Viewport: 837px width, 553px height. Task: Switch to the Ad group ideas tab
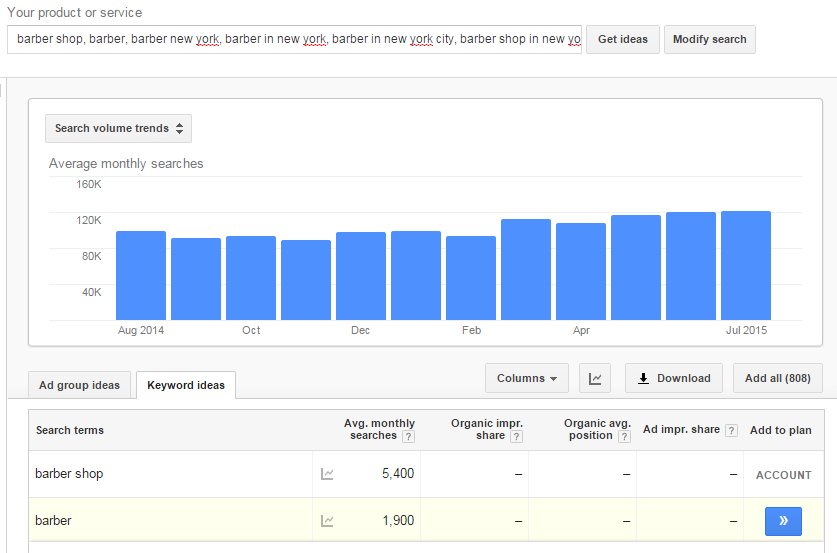80,385
